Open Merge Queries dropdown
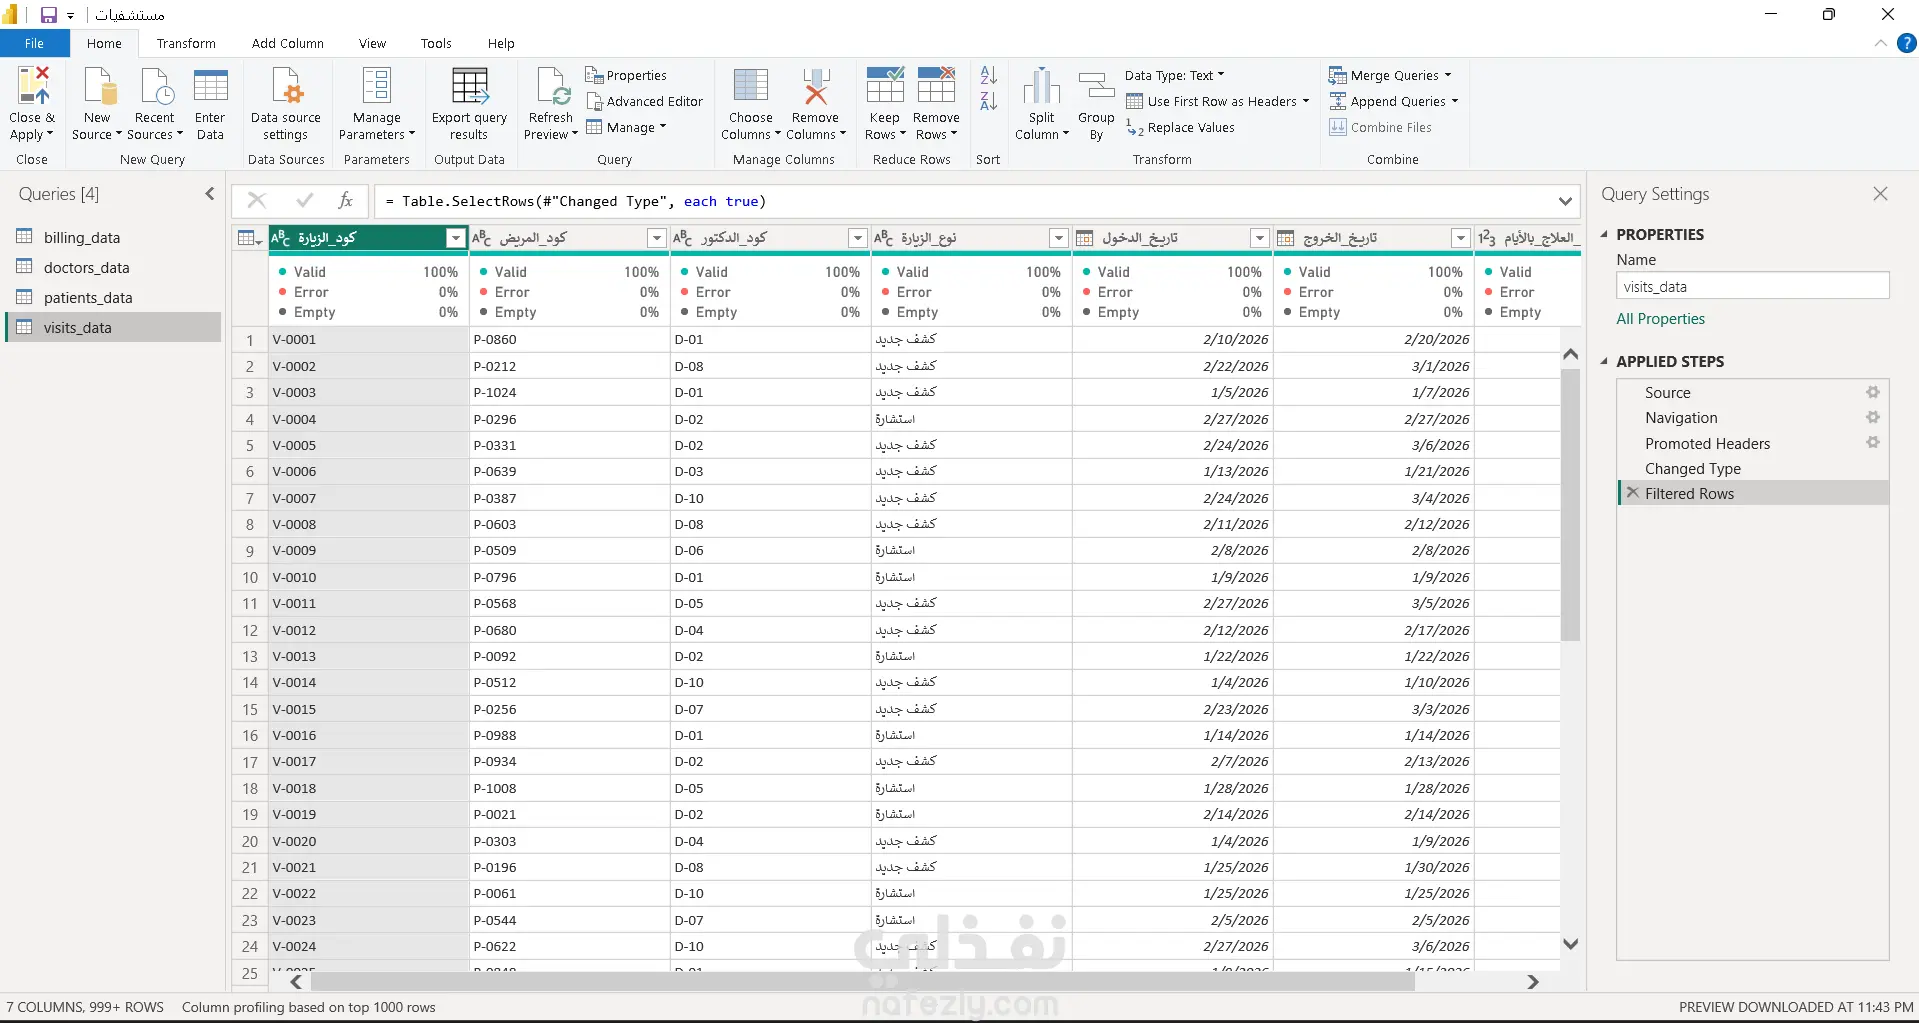This screenshot has height=1023, width=1919. click(x=1447, y=75)
